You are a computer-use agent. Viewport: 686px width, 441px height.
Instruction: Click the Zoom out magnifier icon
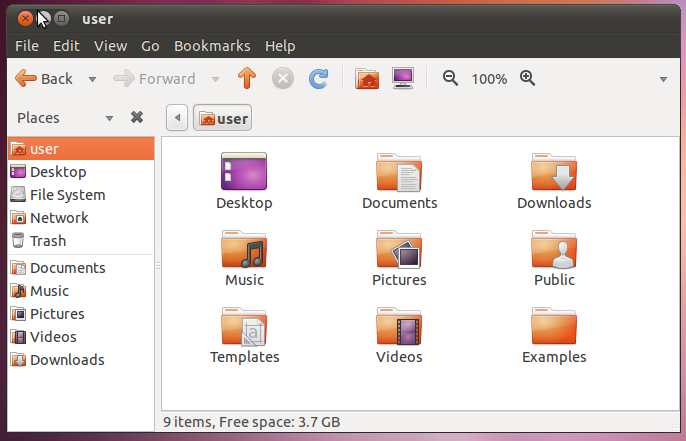(450, 78)
